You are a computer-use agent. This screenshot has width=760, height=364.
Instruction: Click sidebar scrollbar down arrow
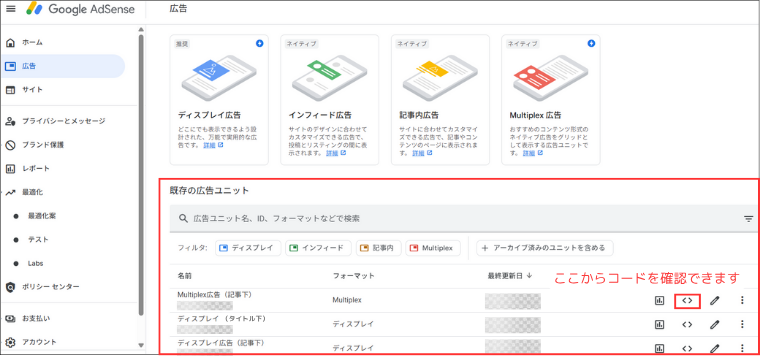pos(141,346)
